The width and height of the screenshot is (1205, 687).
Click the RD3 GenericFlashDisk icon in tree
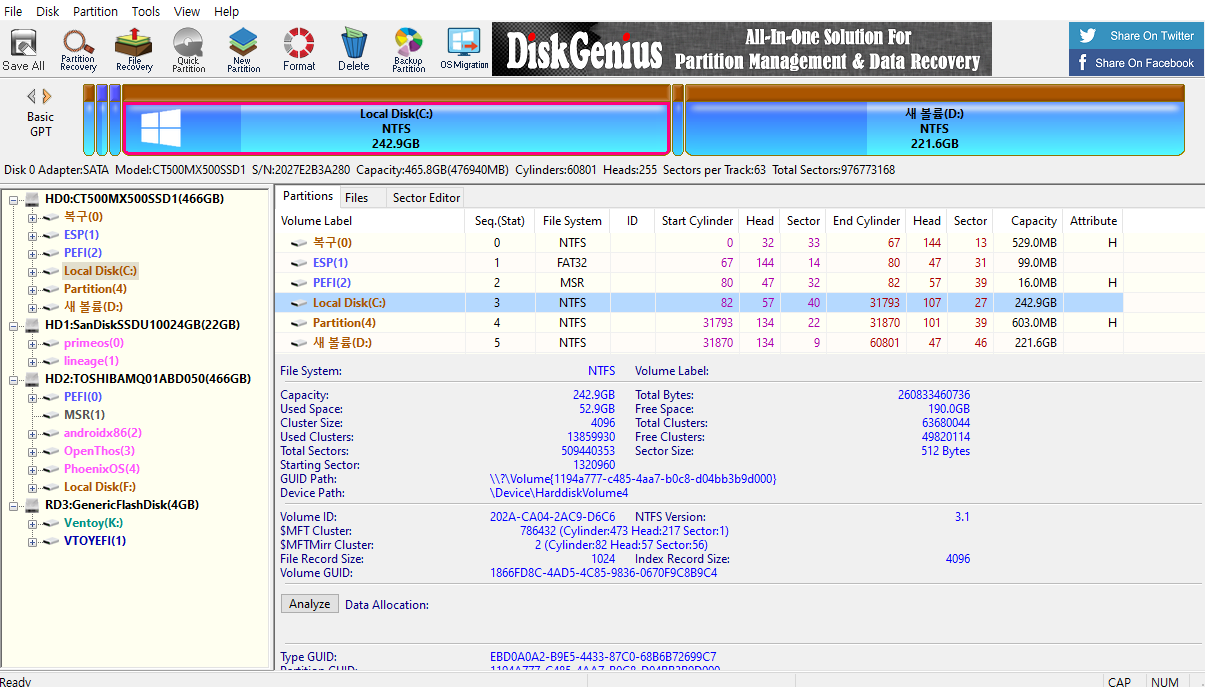tap(32, 505)
